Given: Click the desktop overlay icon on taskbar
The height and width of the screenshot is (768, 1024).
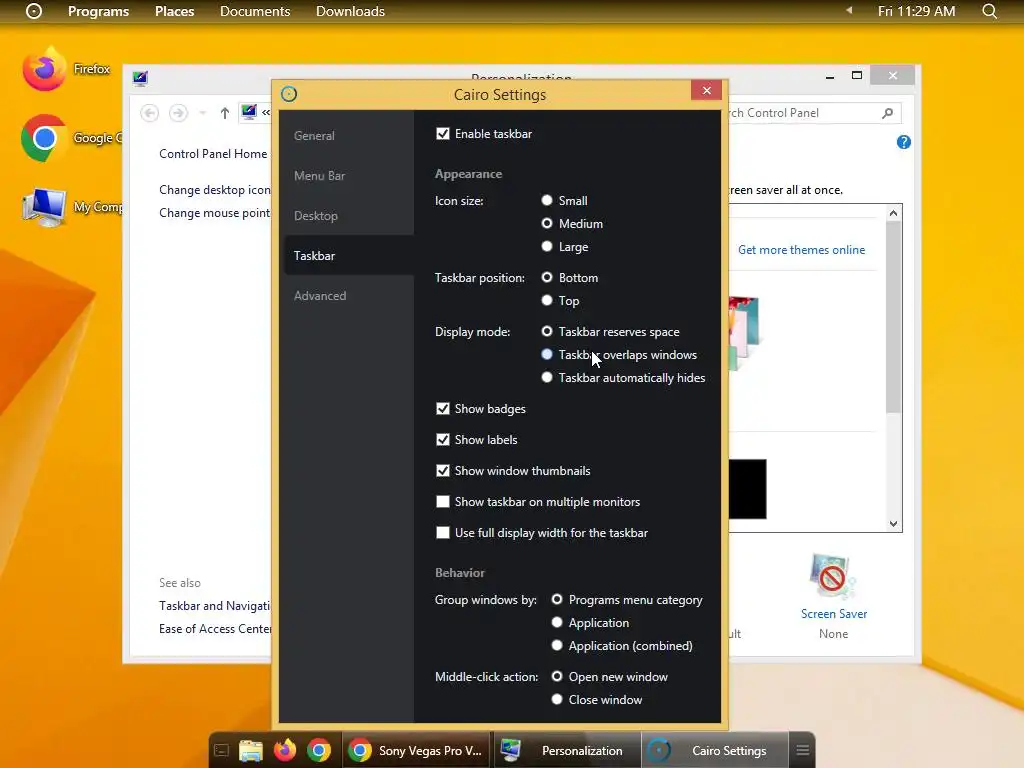Looking at the screenshot, I should [221, 750].
